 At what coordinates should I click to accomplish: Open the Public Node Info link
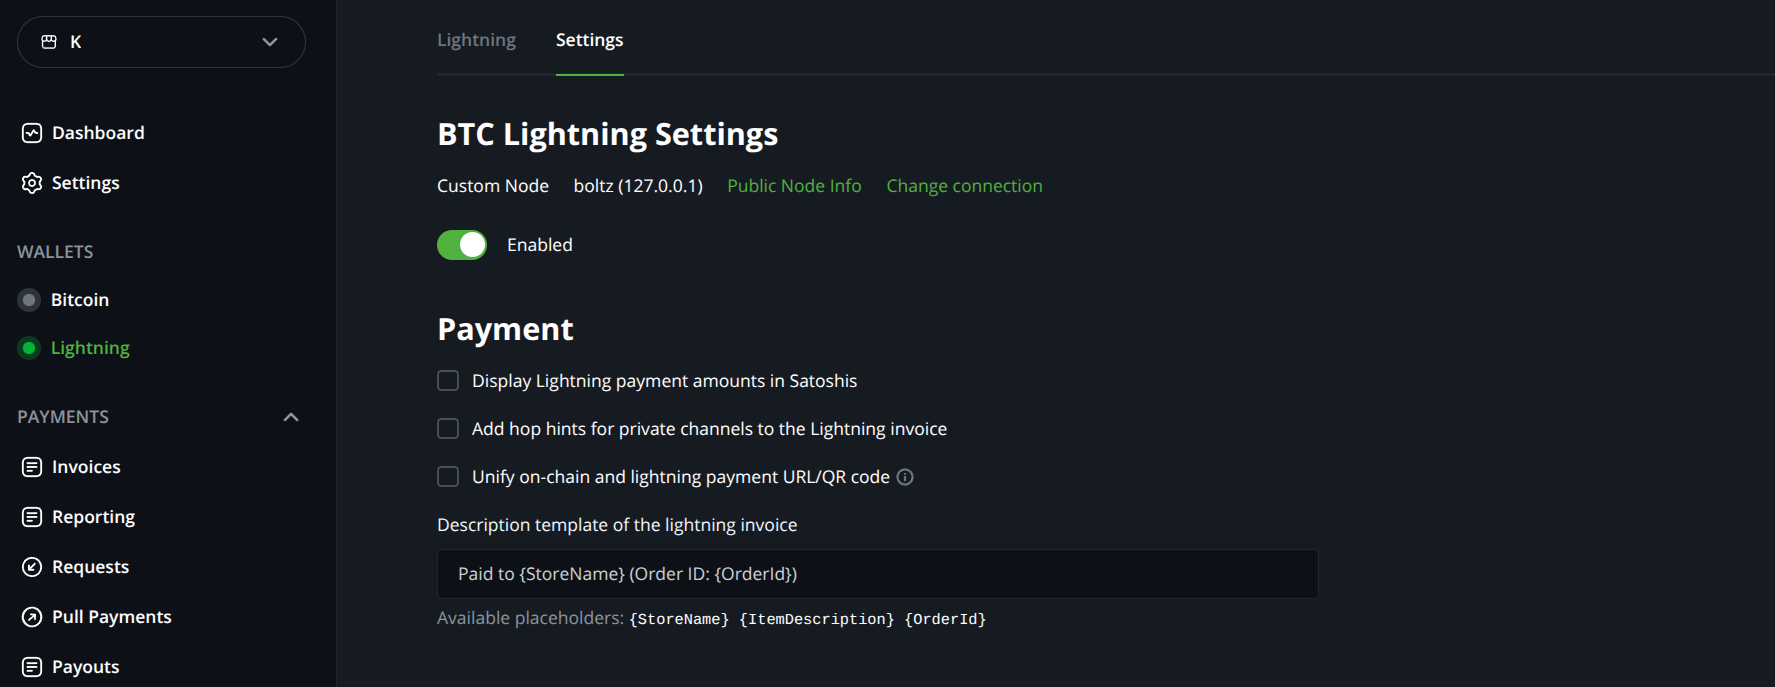pos(794,186)
